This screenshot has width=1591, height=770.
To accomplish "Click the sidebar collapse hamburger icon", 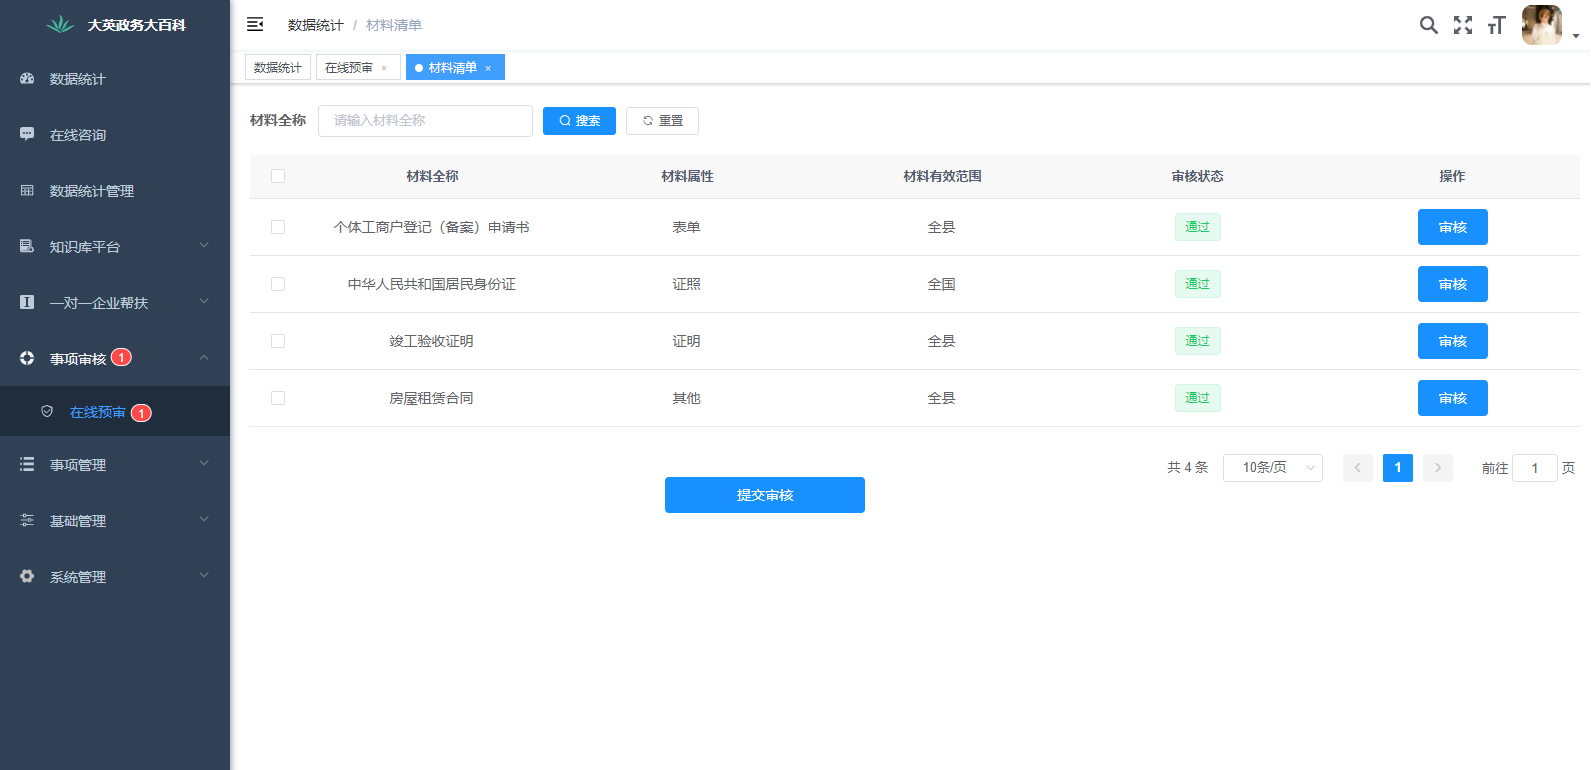I will pyautogui.click(x=255, y=24).
